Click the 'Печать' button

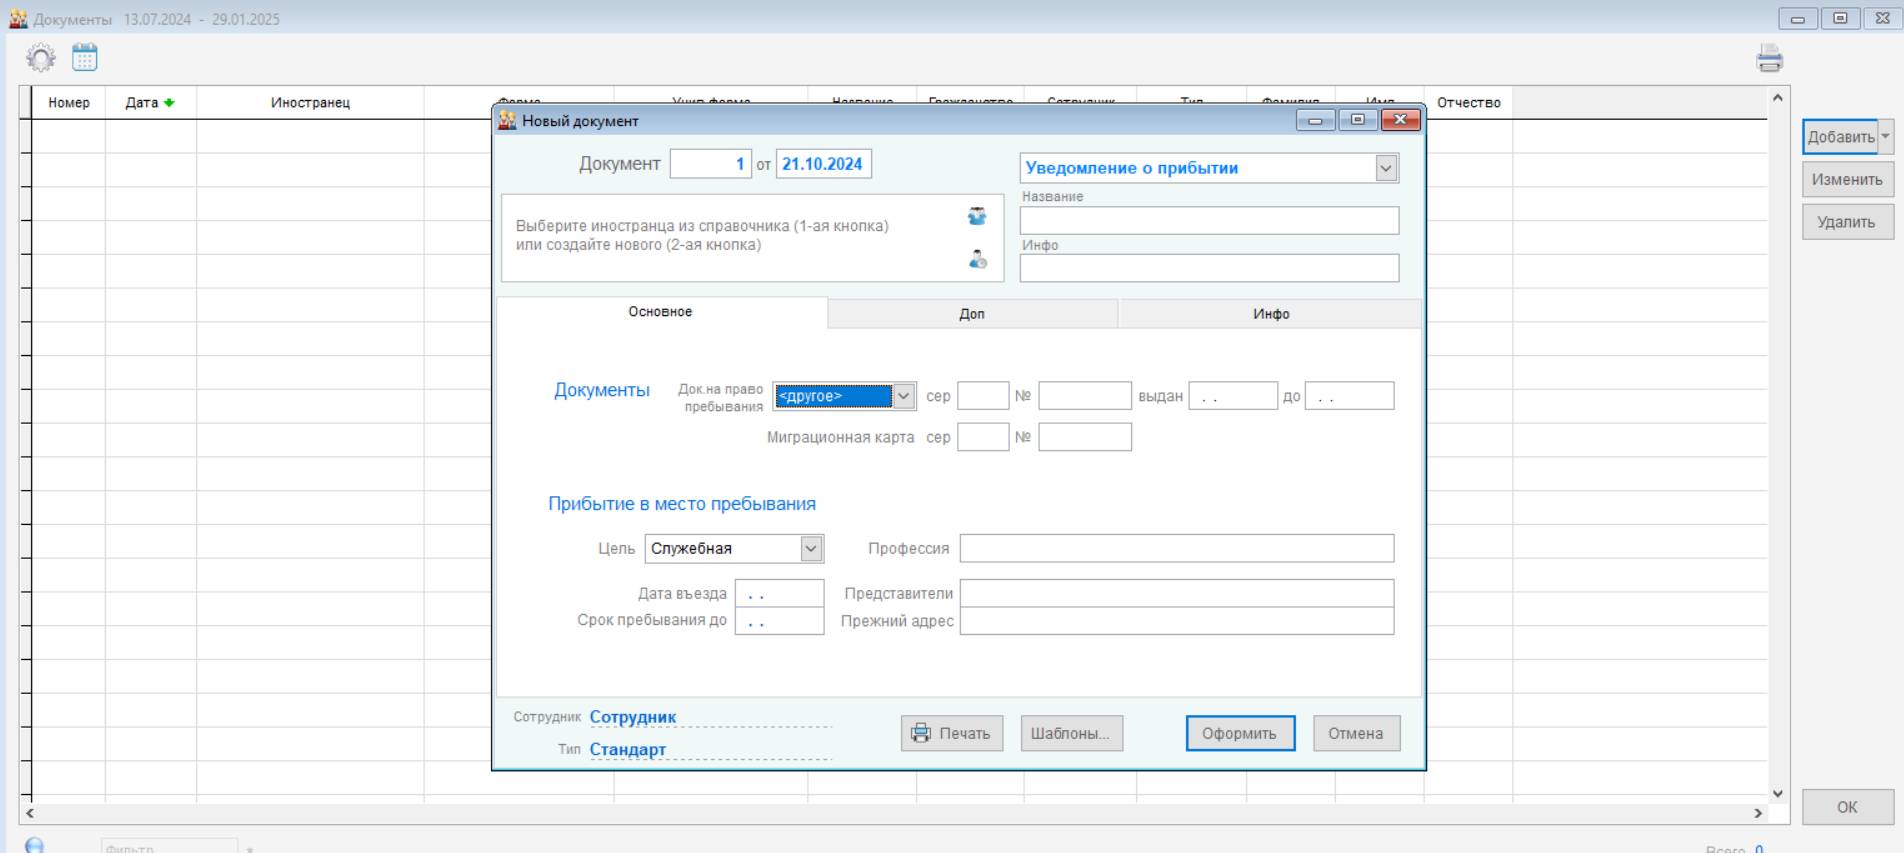tap(952, 733)
